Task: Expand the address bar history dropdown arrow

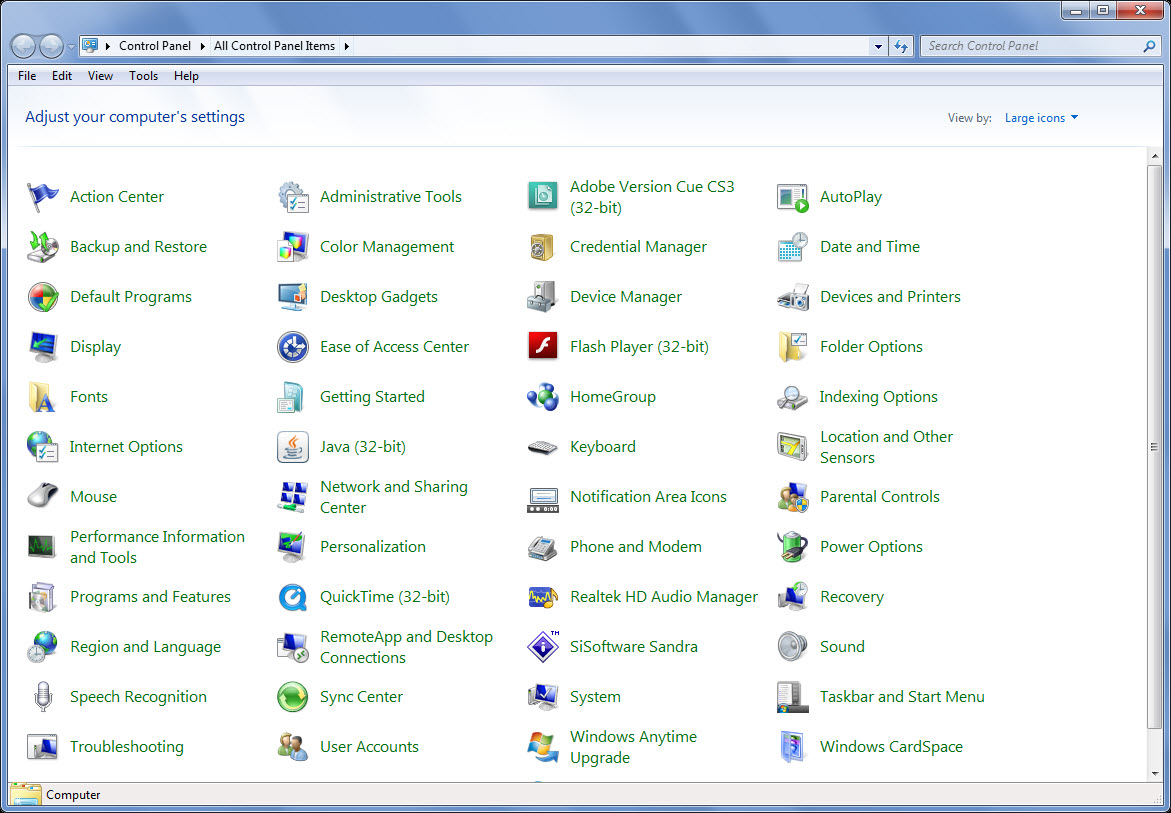Action: point(878,46)
